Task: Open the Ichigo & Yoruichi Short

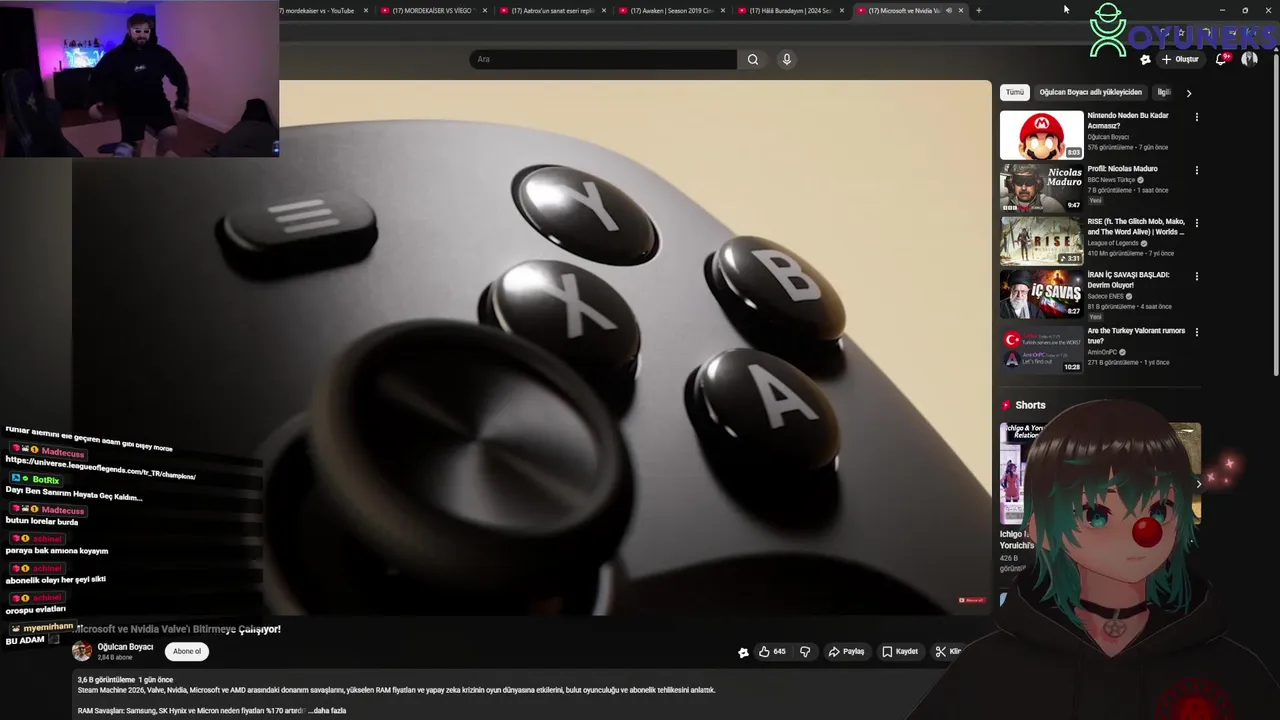Action: click(x=1012, y=473)
